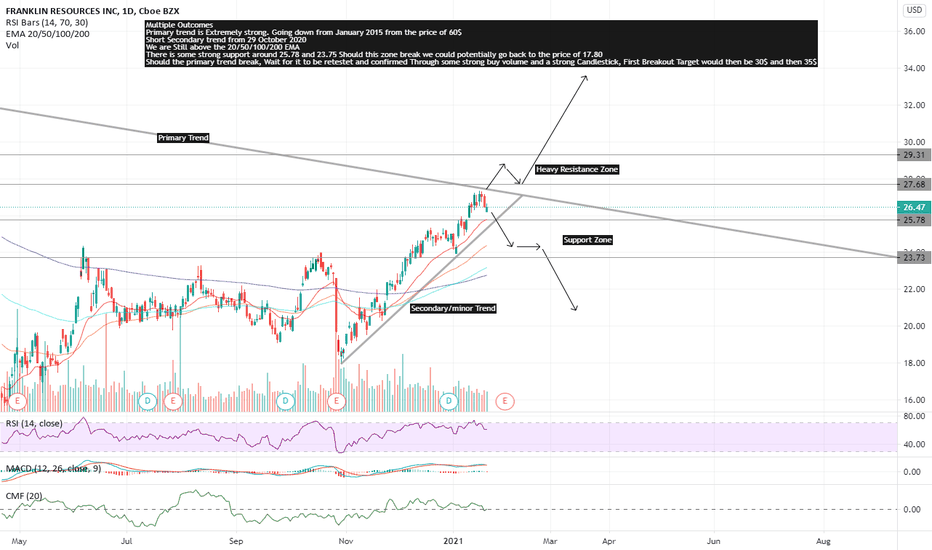The height and width of the screenshot is (550, 932).
Task: Click the 25.78 support line price tag
Action: click(x=913, y=220)
